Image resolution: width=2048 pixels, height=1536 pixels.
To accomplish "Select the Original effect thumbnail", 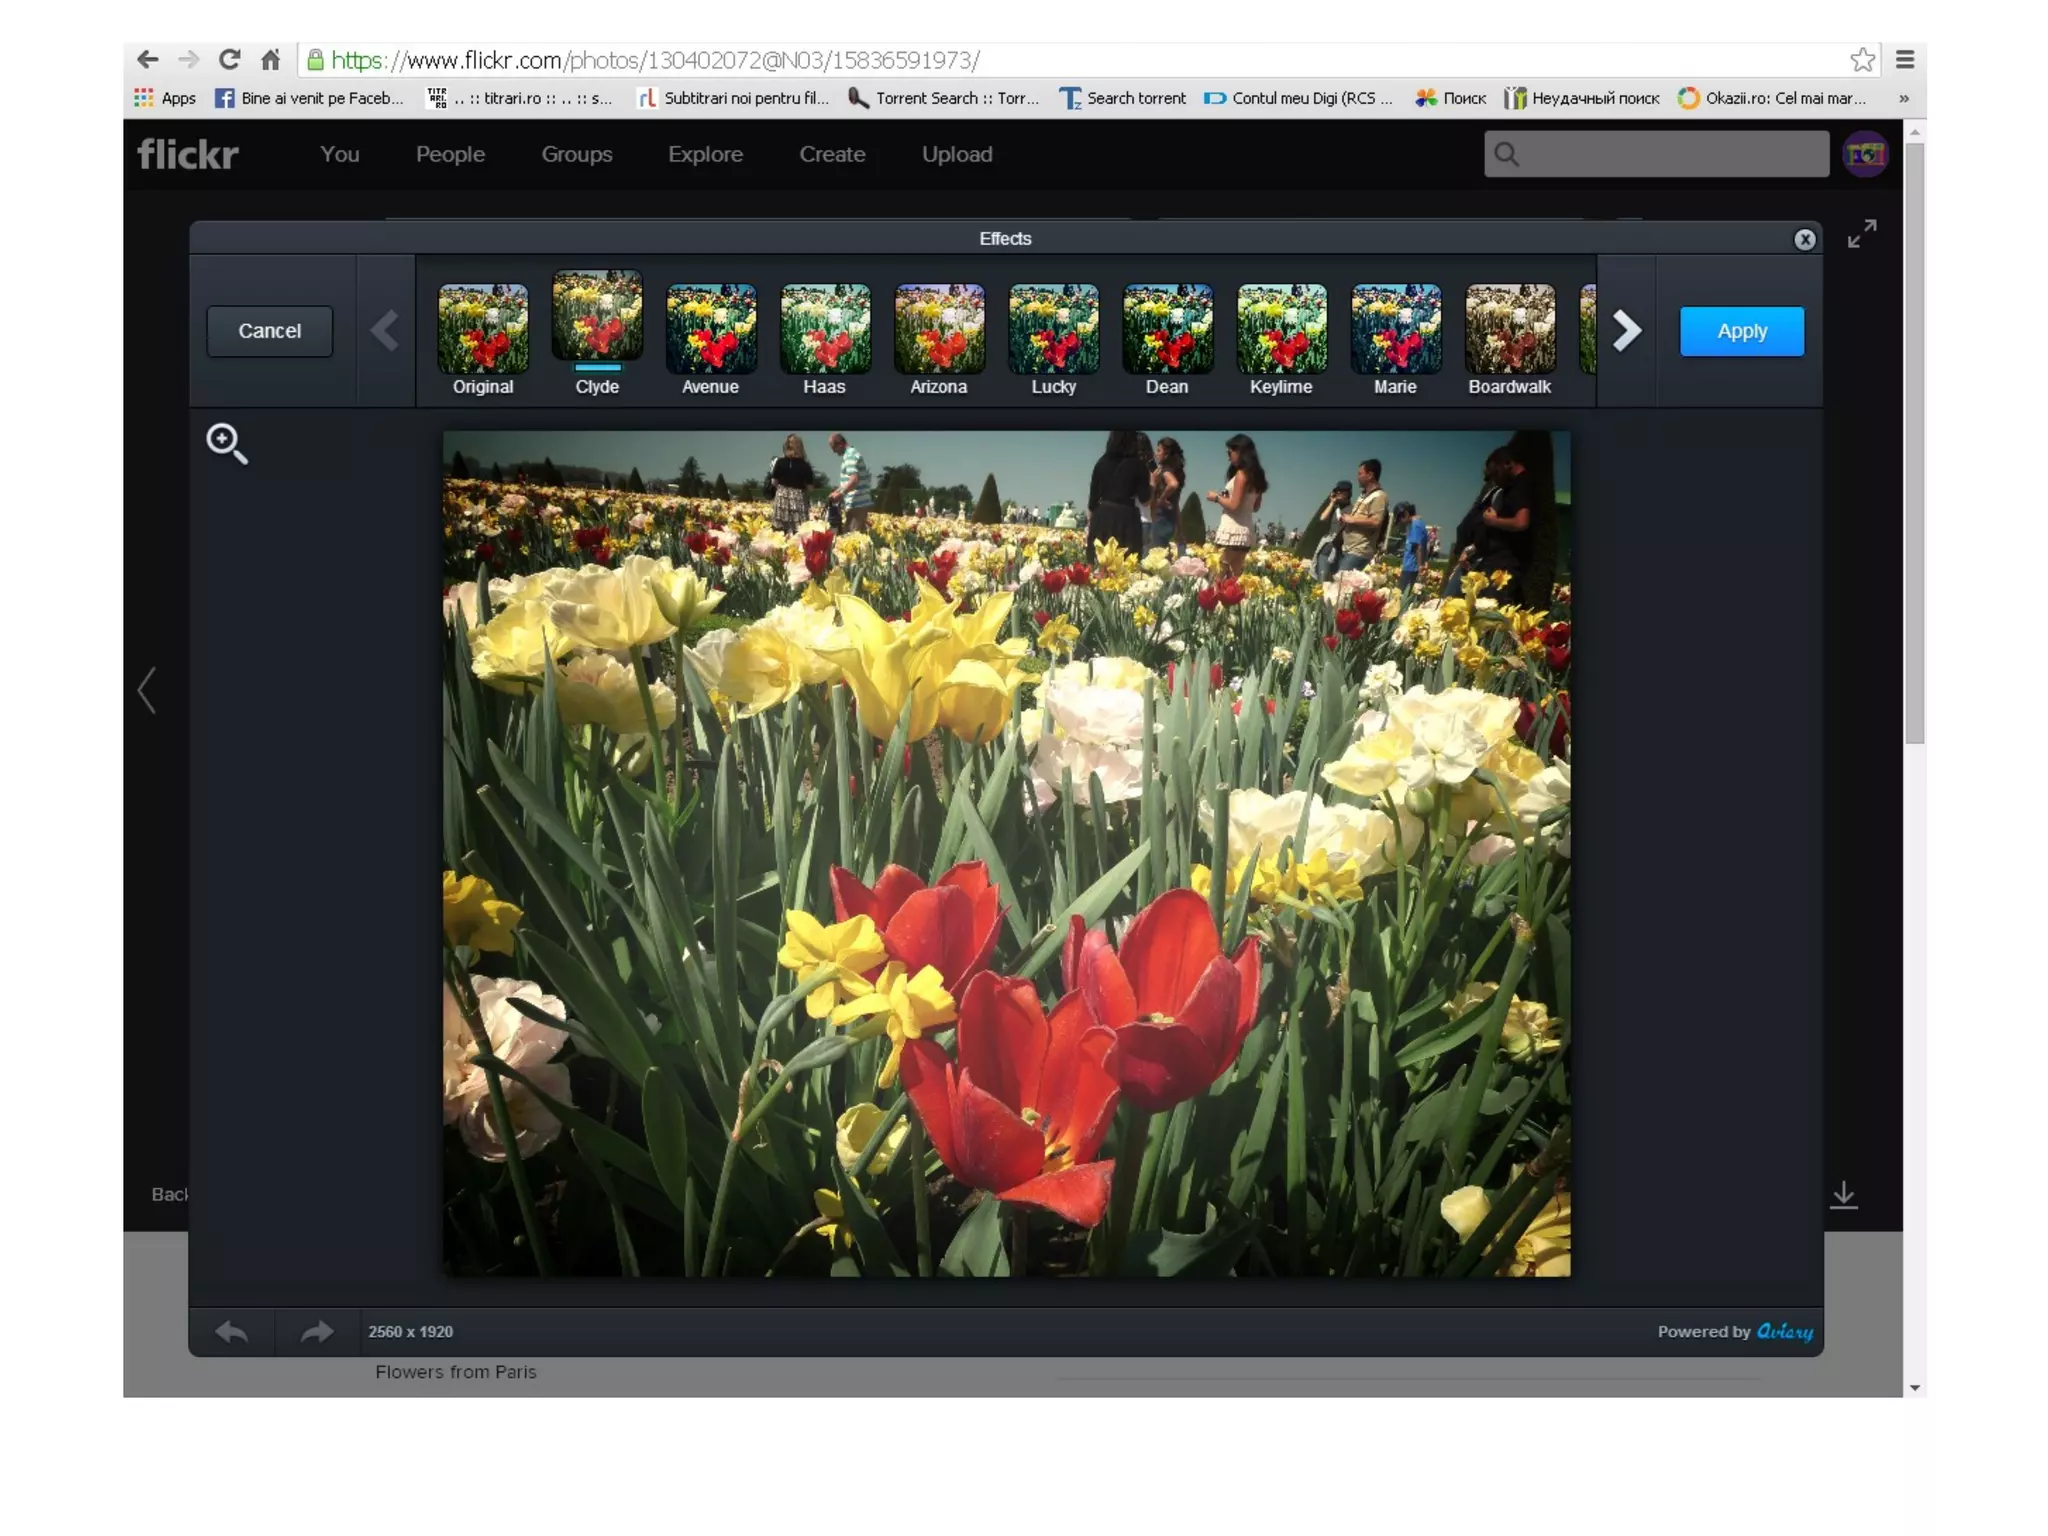I will point(483,329).
